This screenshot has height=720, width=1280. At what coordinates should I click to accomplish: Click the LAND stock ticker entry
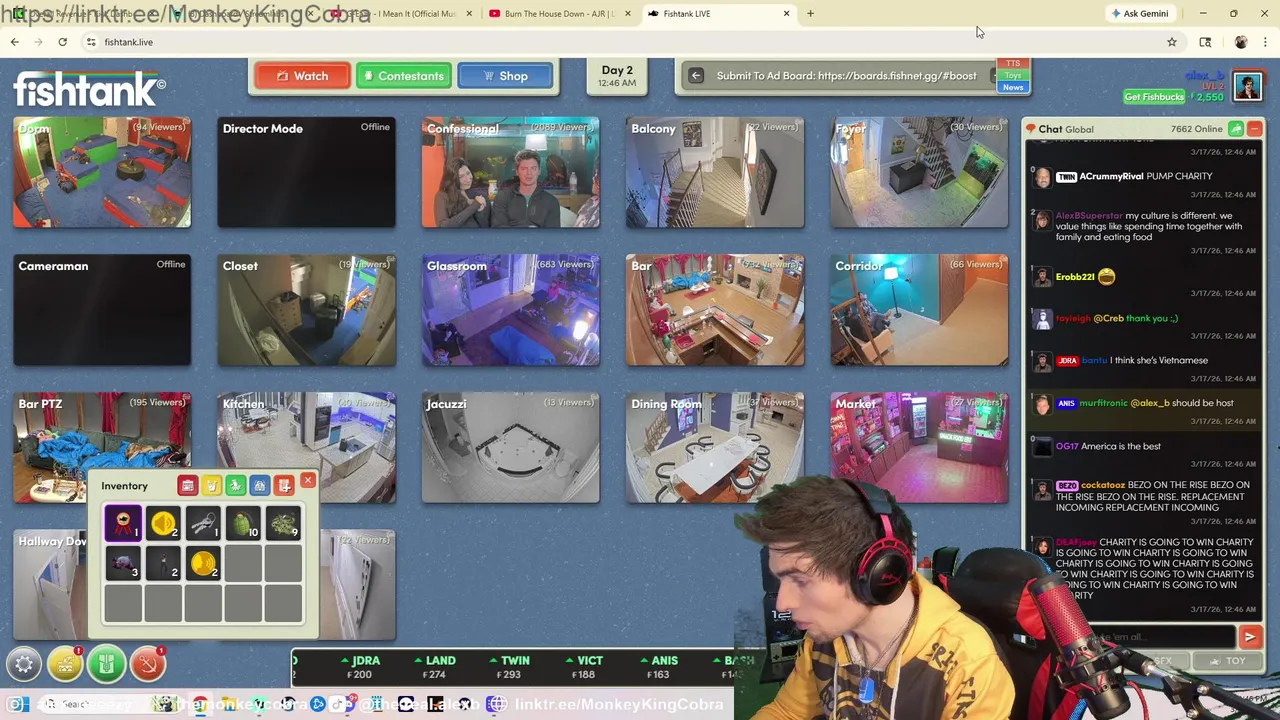click(x=436, y=667)
